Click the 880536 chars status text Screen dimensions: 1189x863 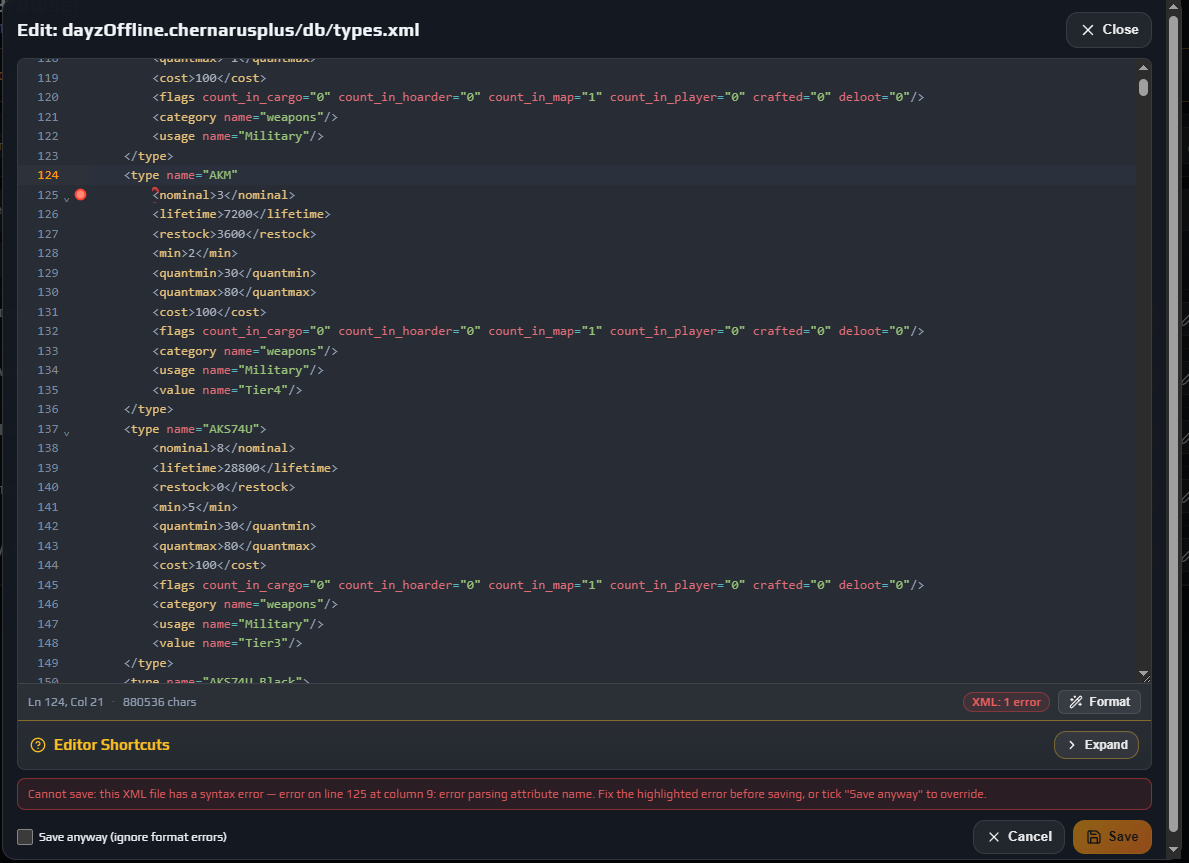pyautogui.click(x=159, y=702)
